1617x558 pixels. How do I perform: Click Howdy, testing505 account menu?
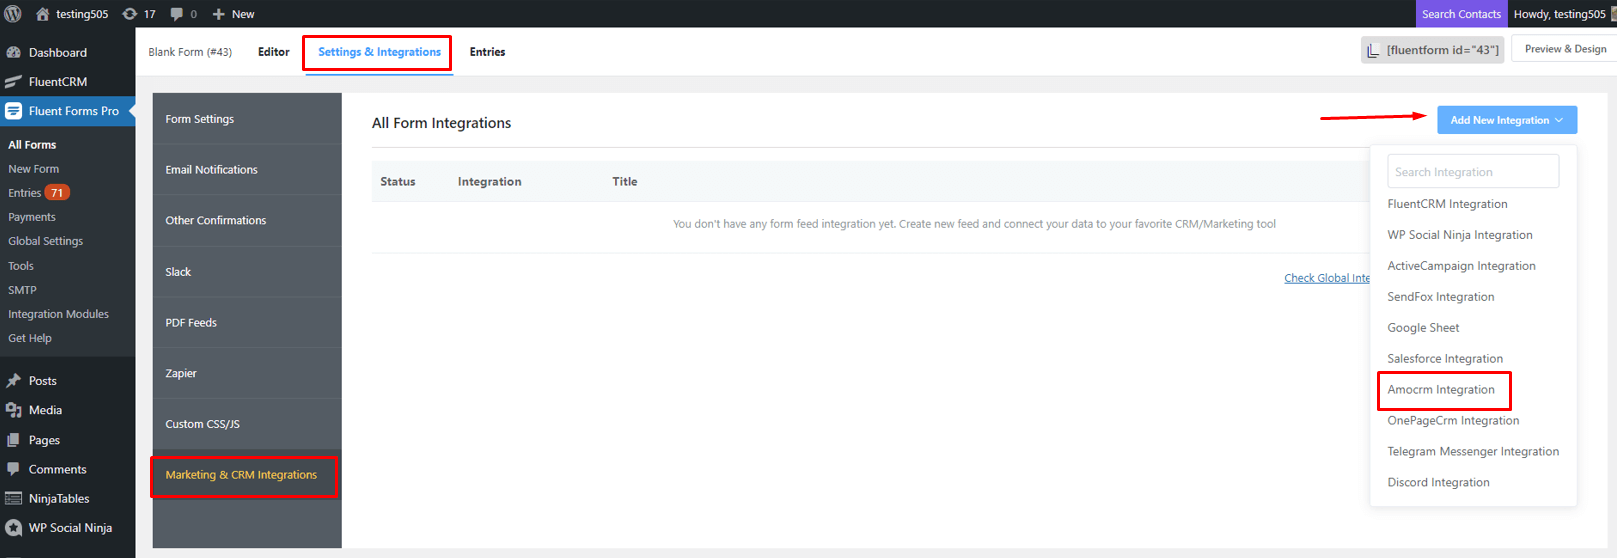1562,14
